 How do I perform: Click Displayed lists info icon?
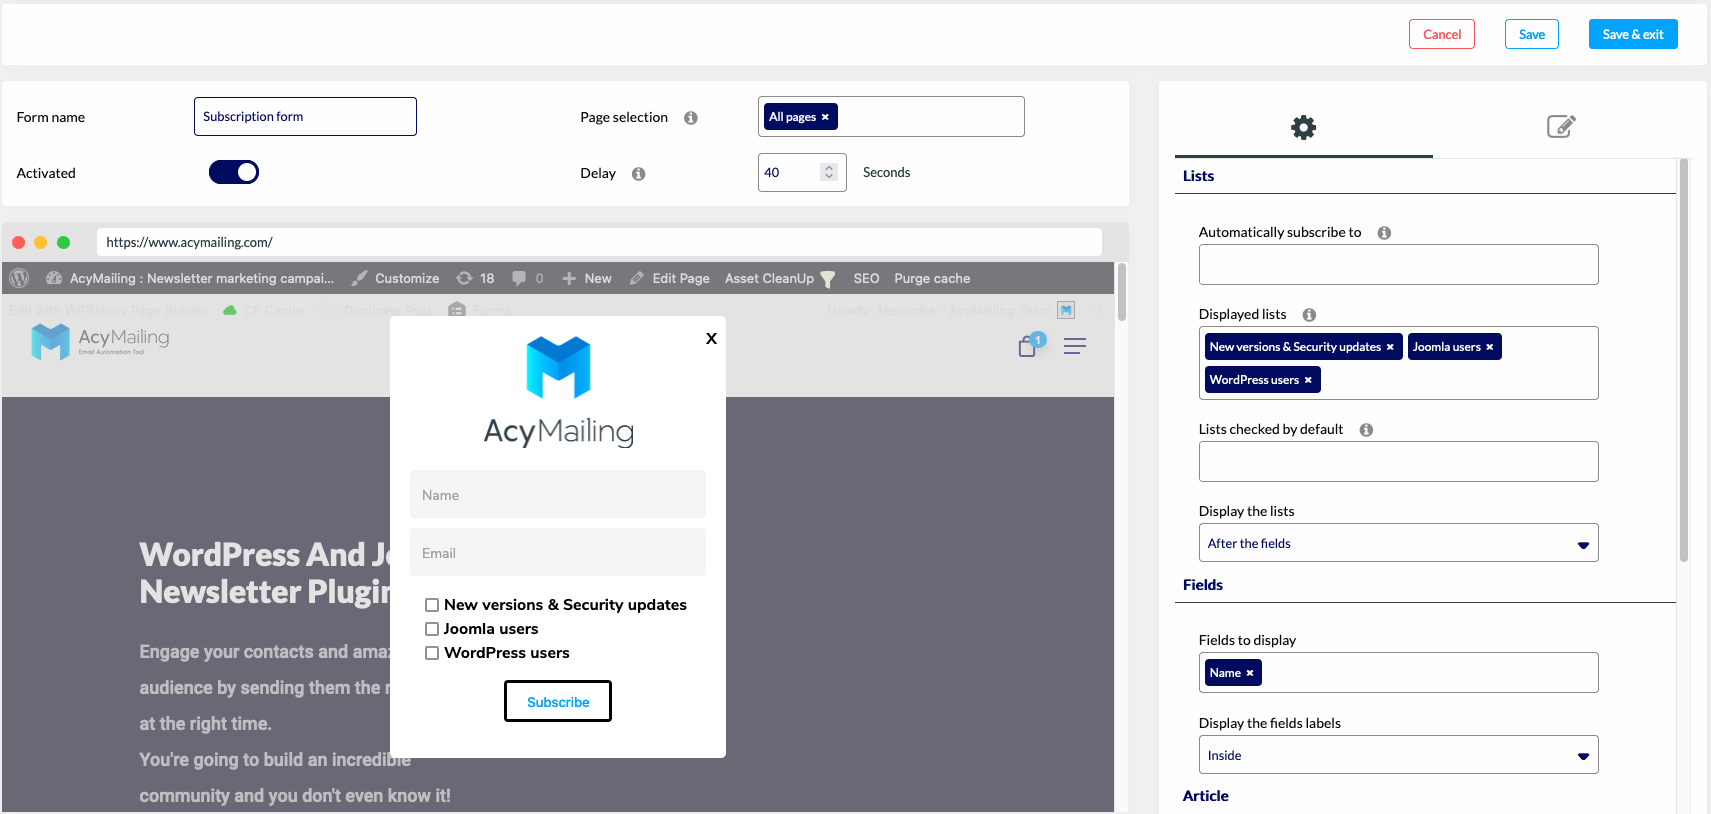click(x=1309, y=315)
